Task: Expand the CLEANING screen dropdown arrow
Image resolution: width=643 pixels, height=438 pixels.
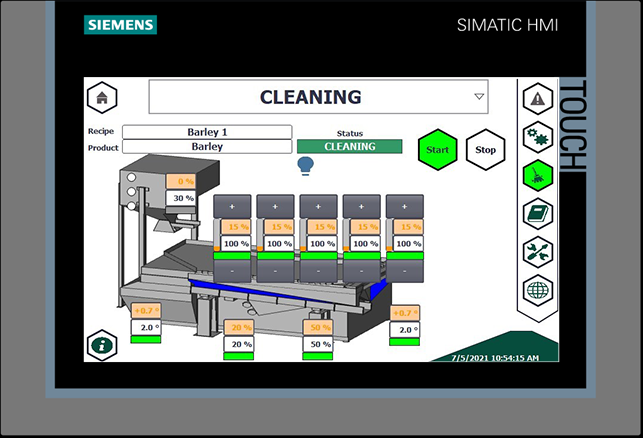Action: tap(479, 97)
